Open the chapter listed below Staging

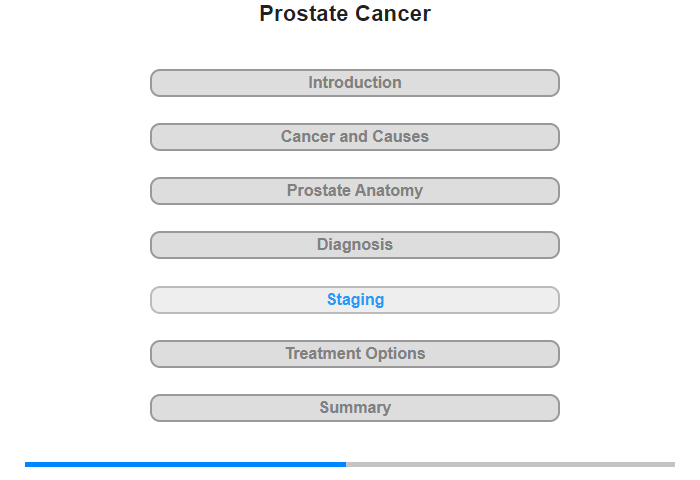click(354, 354)
